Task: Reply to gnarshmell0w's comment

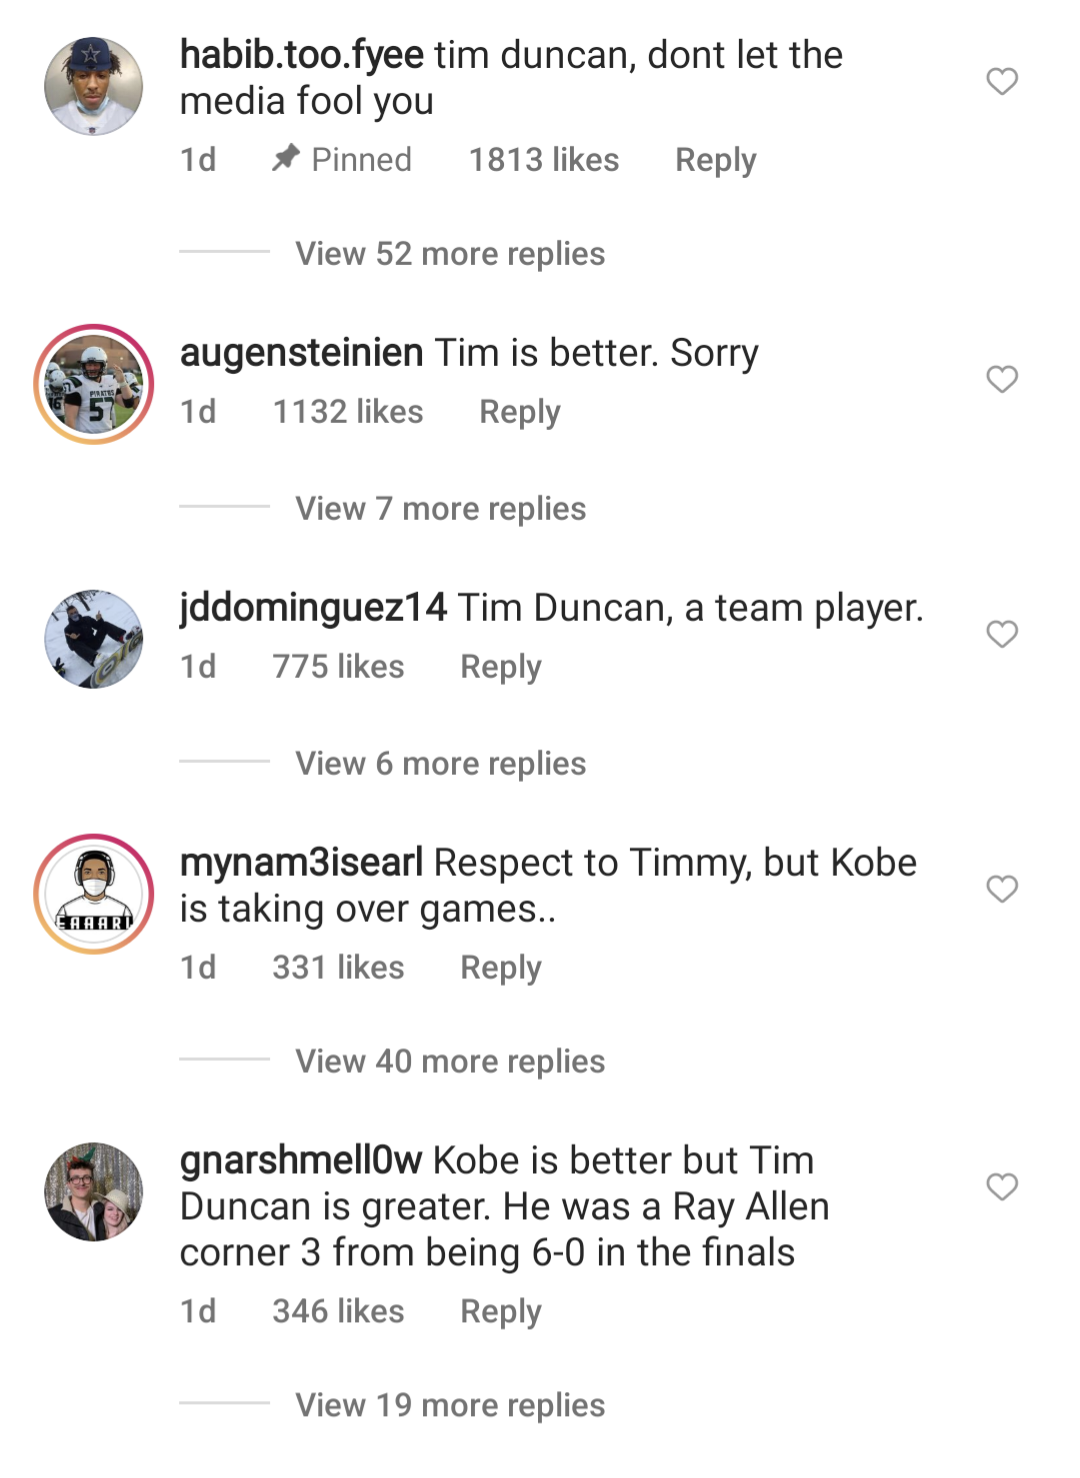Action: click(x=500, y=1311)
